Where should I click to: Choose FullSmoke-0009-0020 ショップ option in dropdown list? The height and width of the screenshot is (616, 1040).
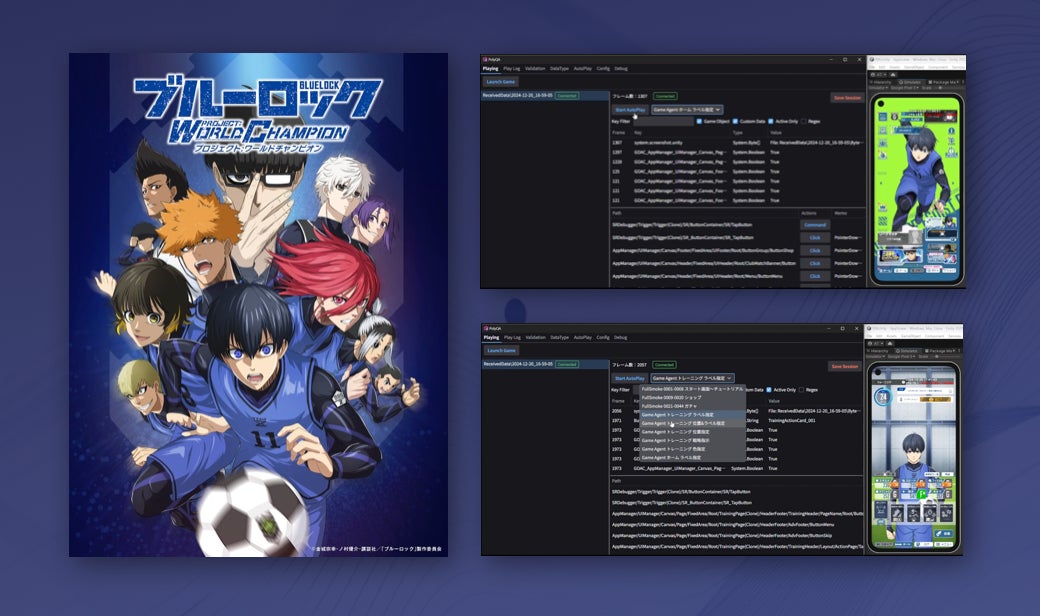pyautogui.click(x=692, y=397)
